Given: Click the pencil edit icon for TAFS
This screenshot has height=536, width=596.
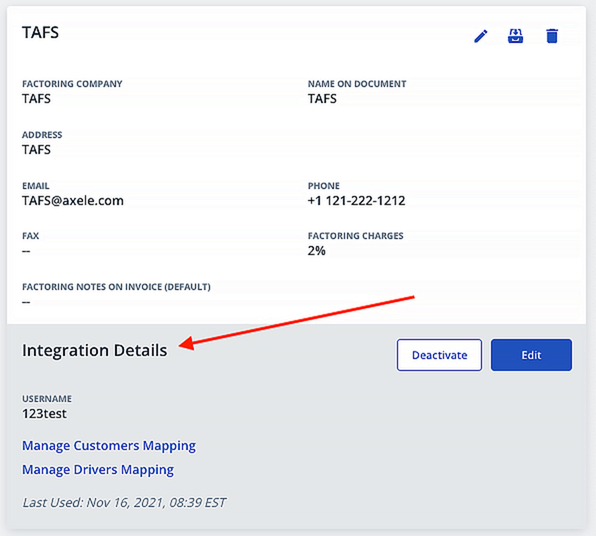Looking at the screenshot, I should point(480,36).
